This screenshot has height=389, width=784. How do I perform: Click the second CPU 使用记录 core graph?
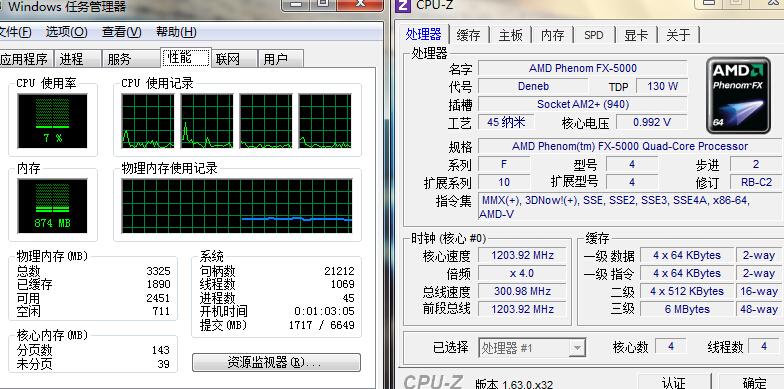207,120
